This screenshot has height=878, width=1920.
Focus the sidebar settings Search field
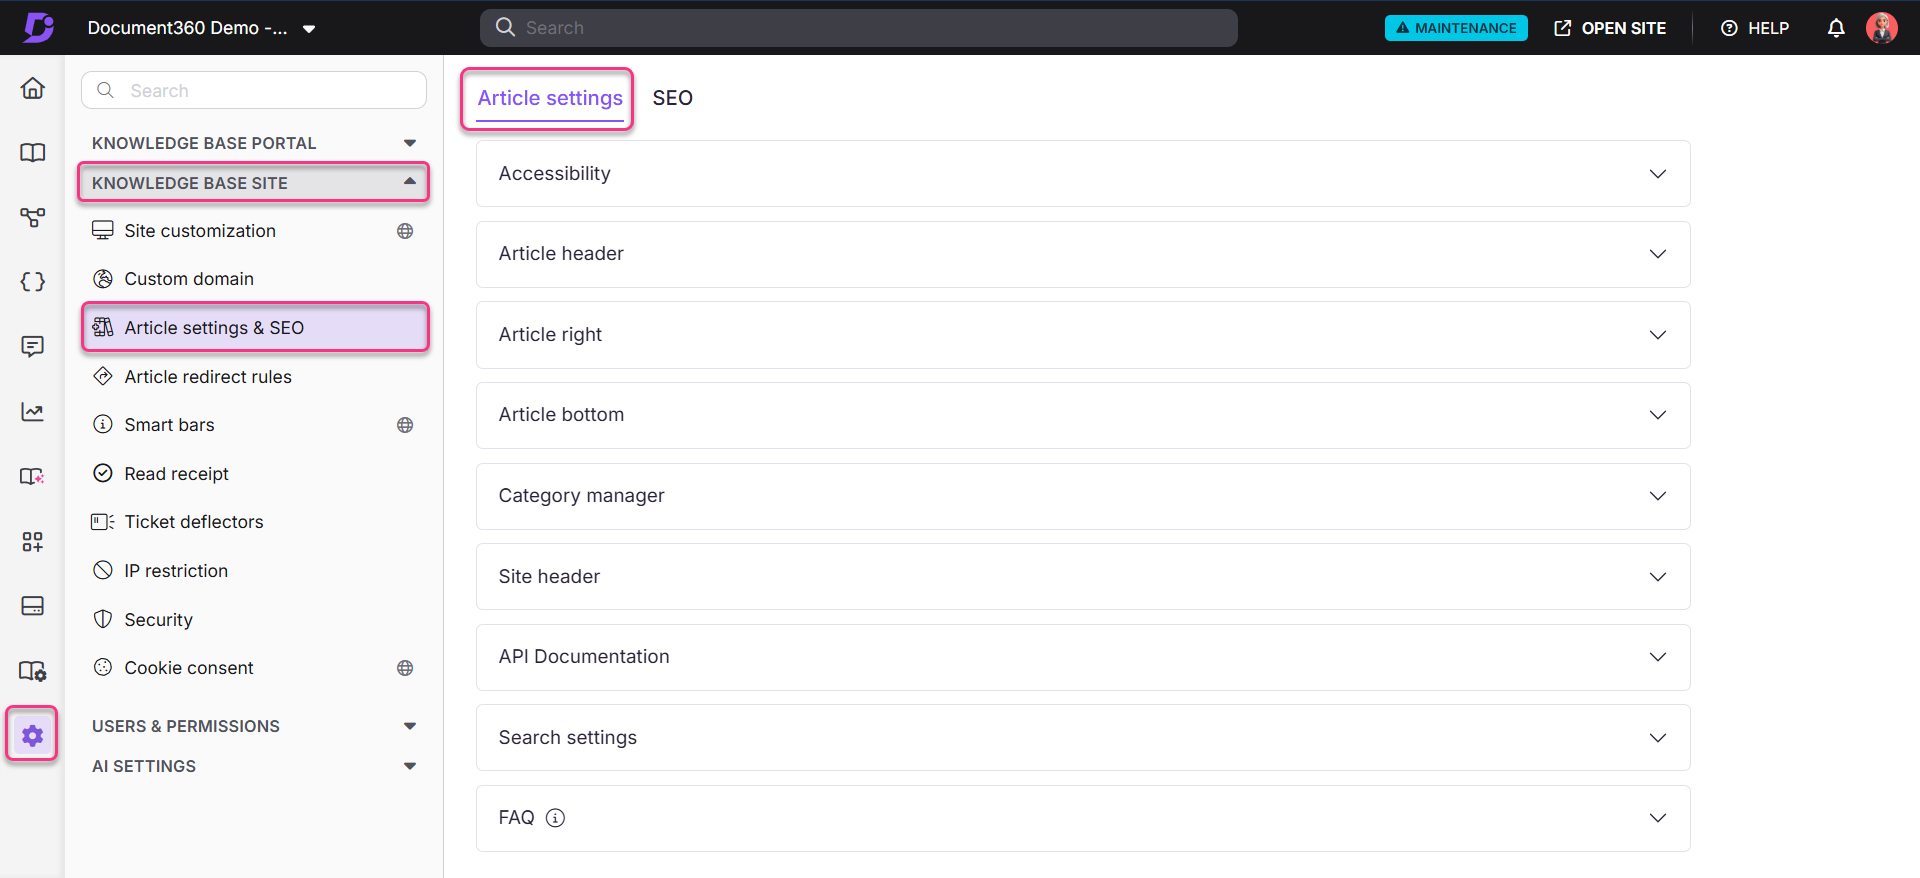[254, 90]
